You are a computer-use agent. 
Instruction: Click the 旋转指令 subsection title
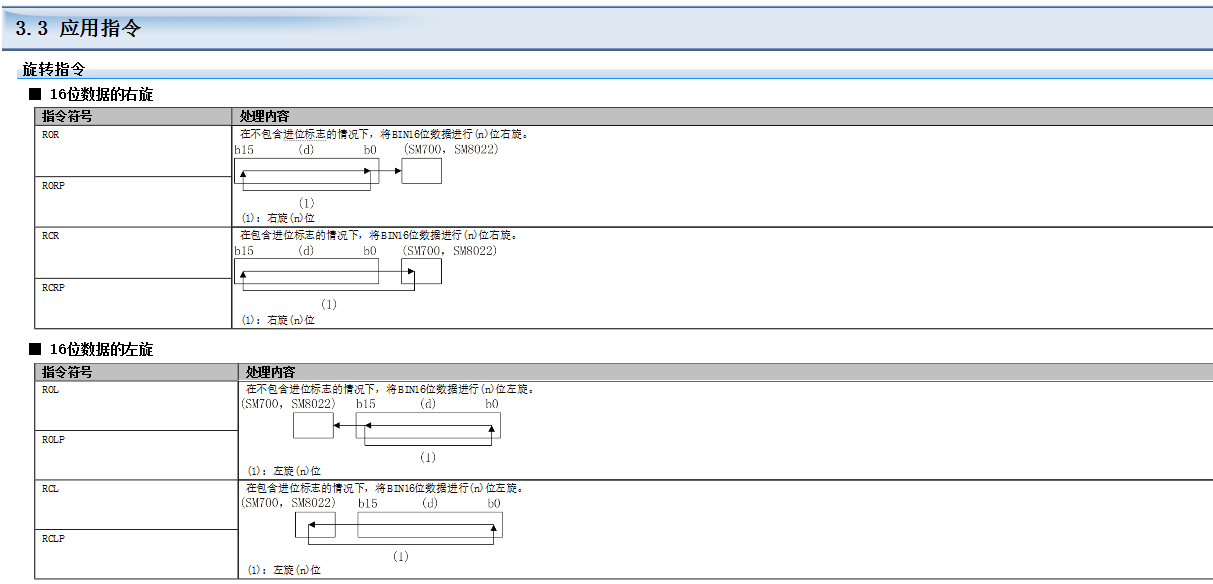[54, 70]
